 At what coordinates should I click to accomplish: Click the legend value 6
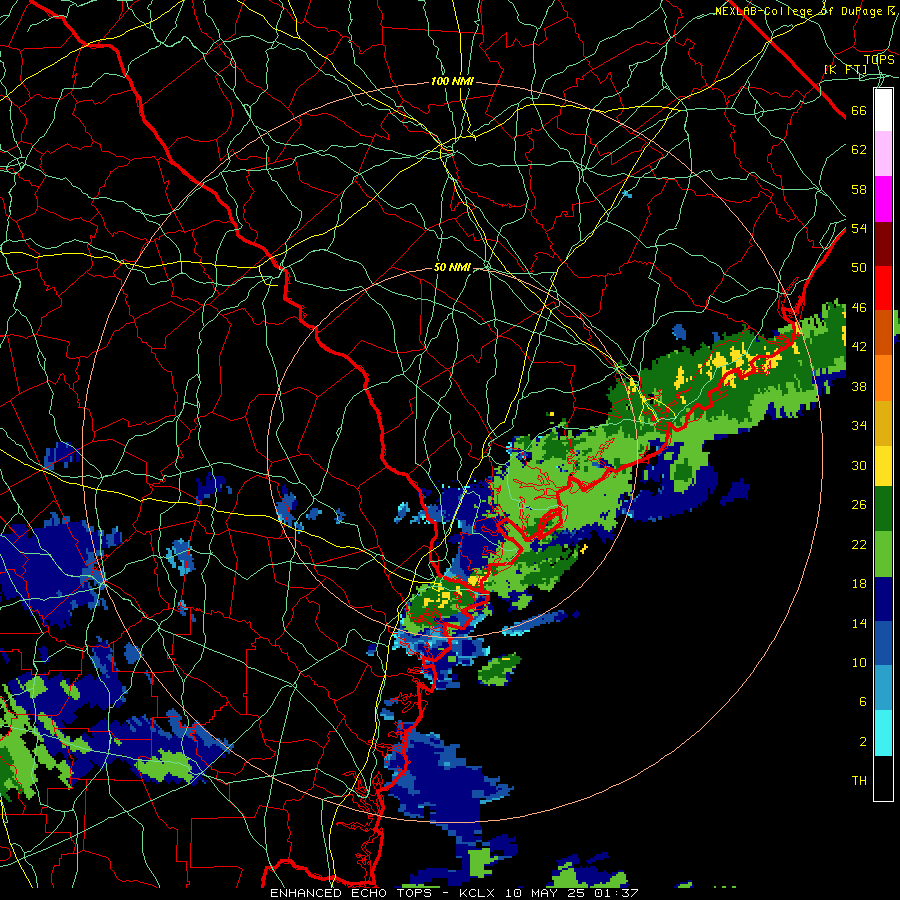tap(863, 701)
